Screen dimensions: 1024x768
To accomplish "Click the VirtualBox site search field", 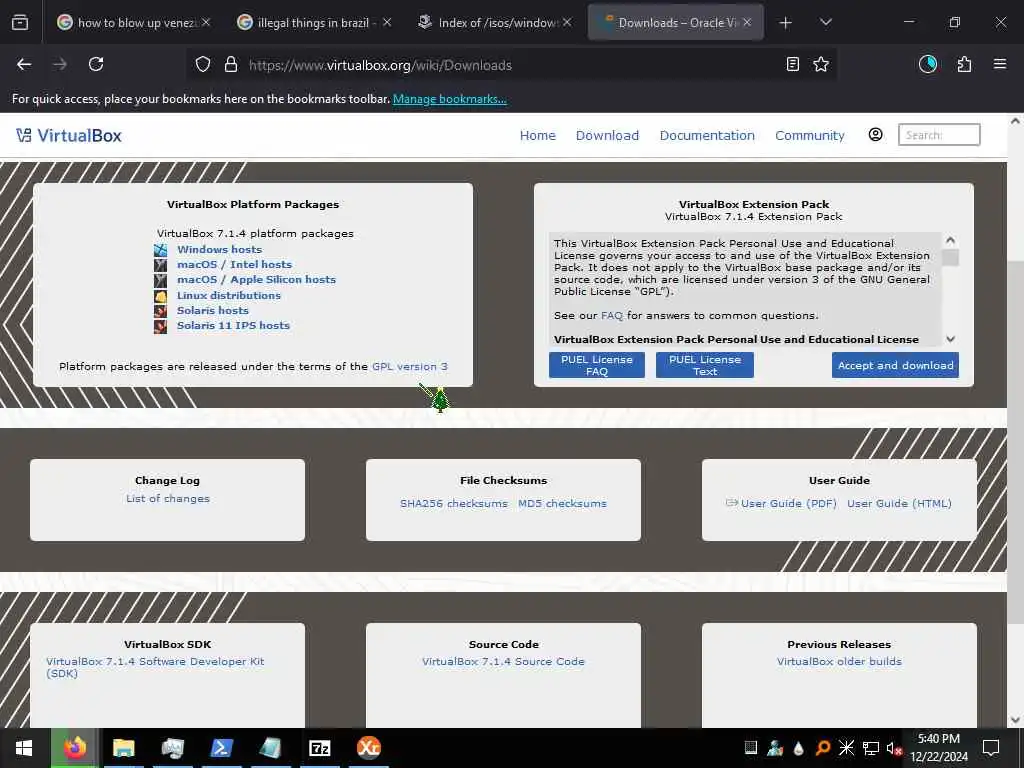I will tap(938, 135).
